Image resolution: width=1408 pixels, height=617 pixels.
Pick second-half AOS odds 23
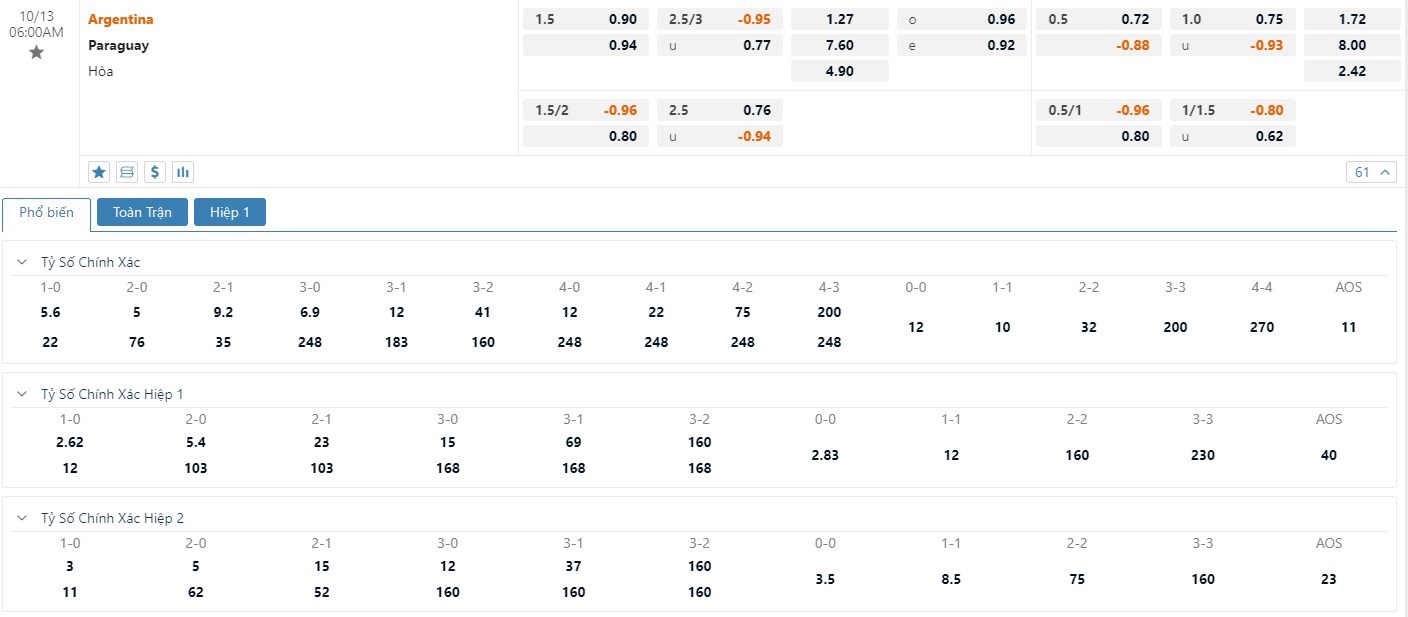(1329, 579)
